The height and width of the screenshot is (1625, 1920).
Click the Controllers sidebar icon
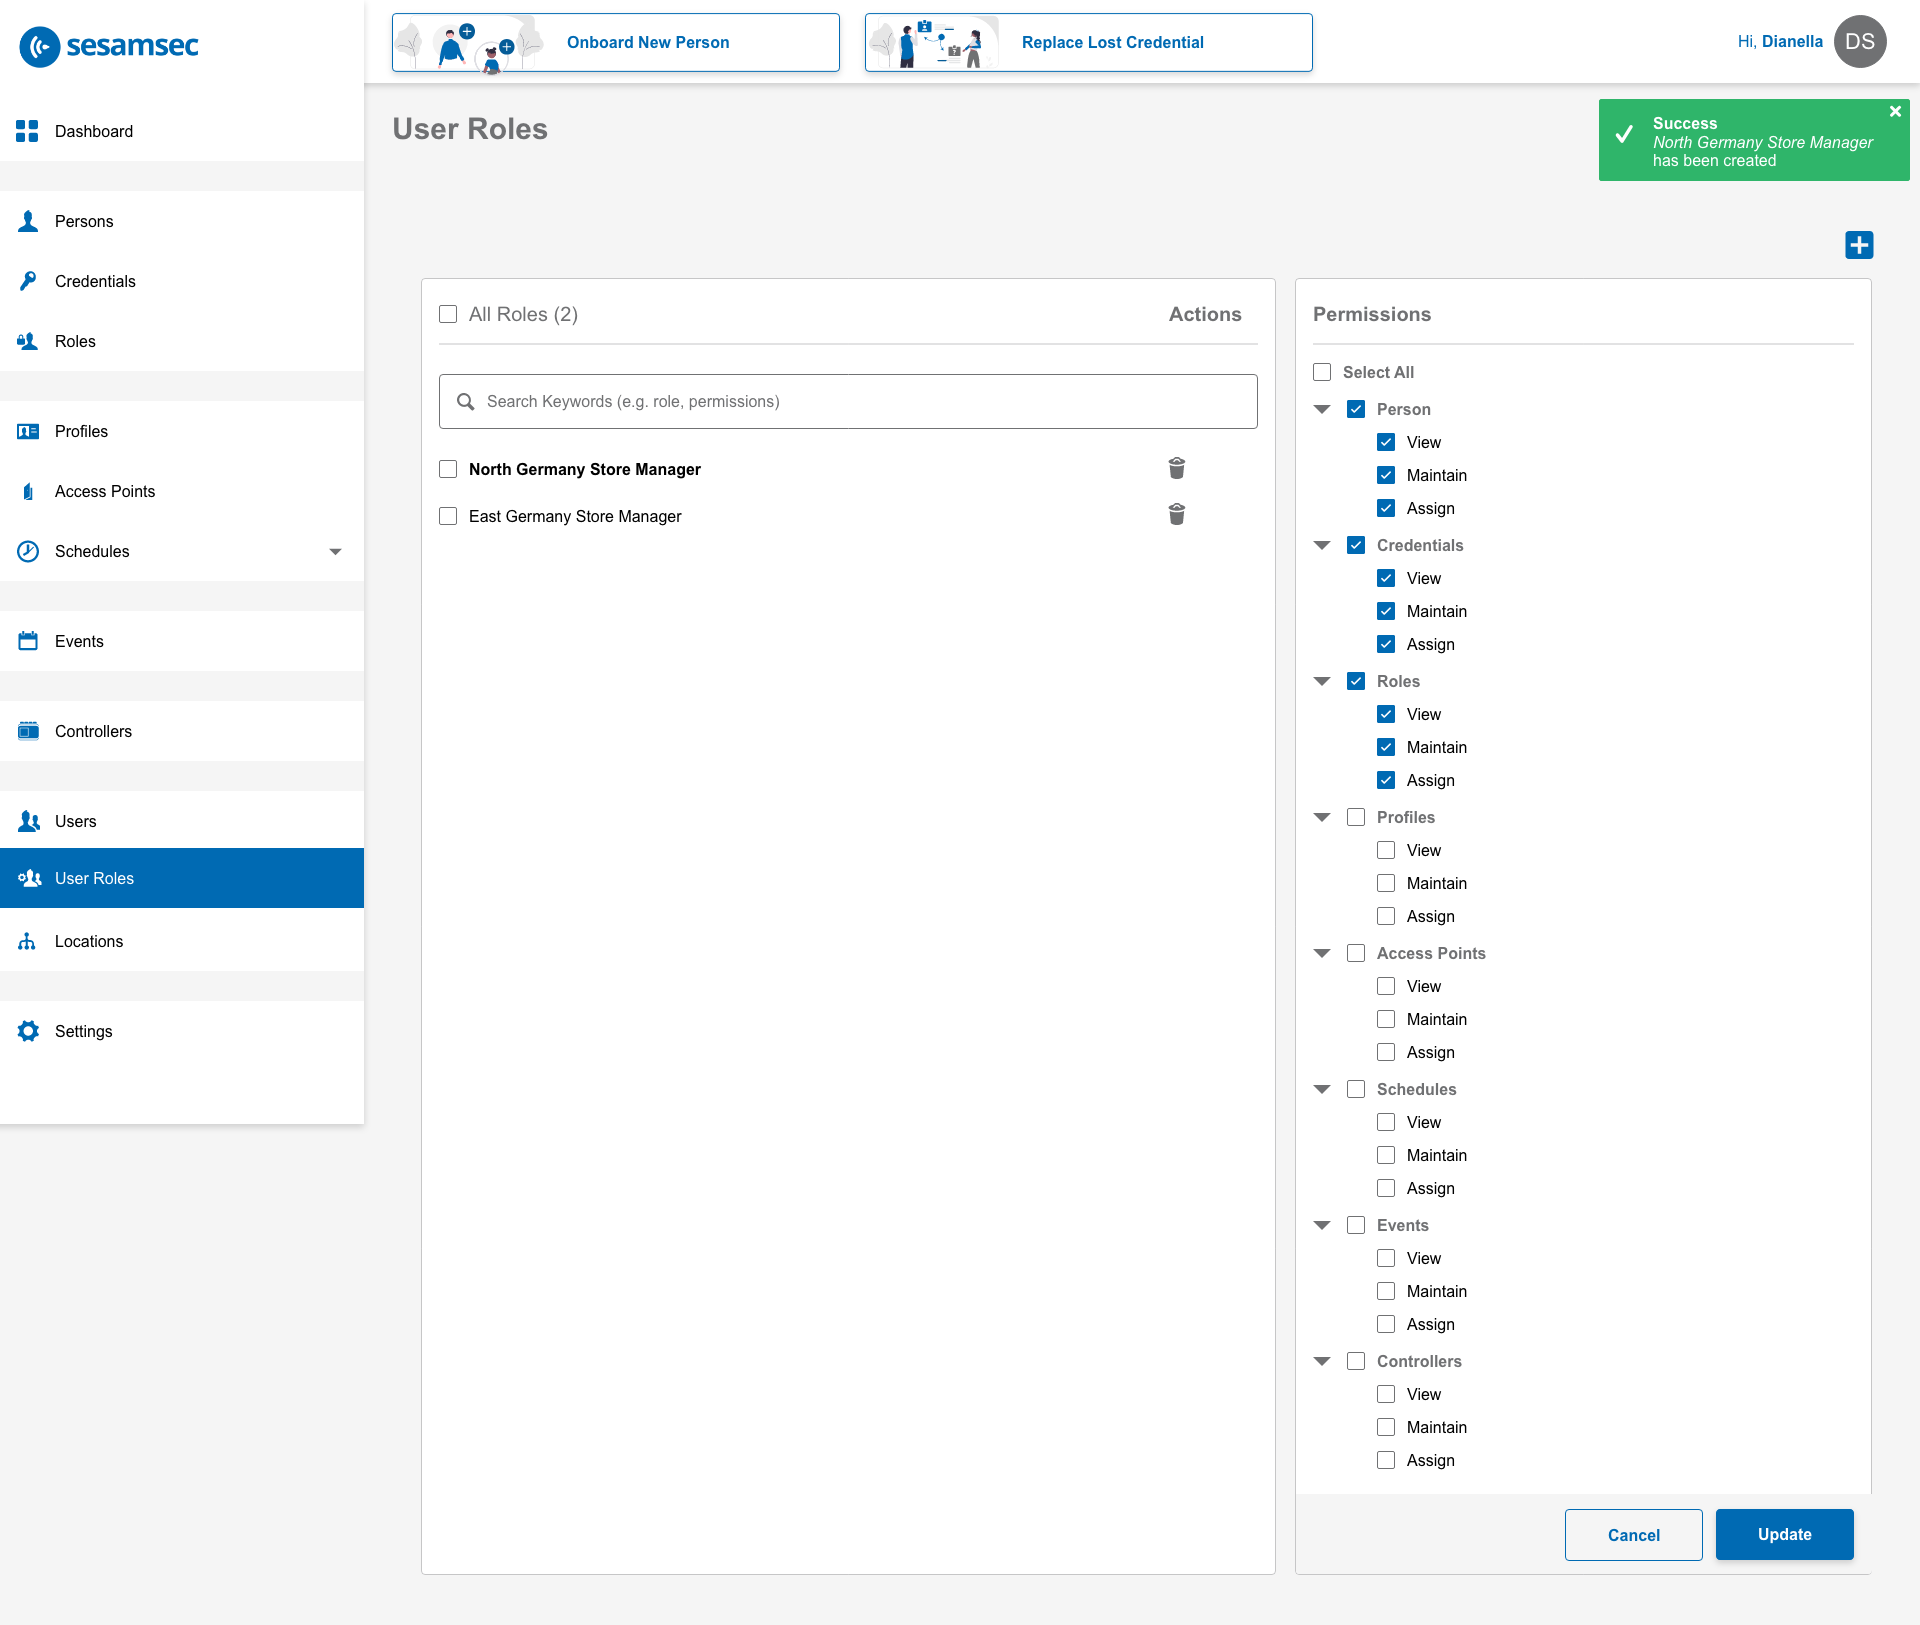click(28, 731)
